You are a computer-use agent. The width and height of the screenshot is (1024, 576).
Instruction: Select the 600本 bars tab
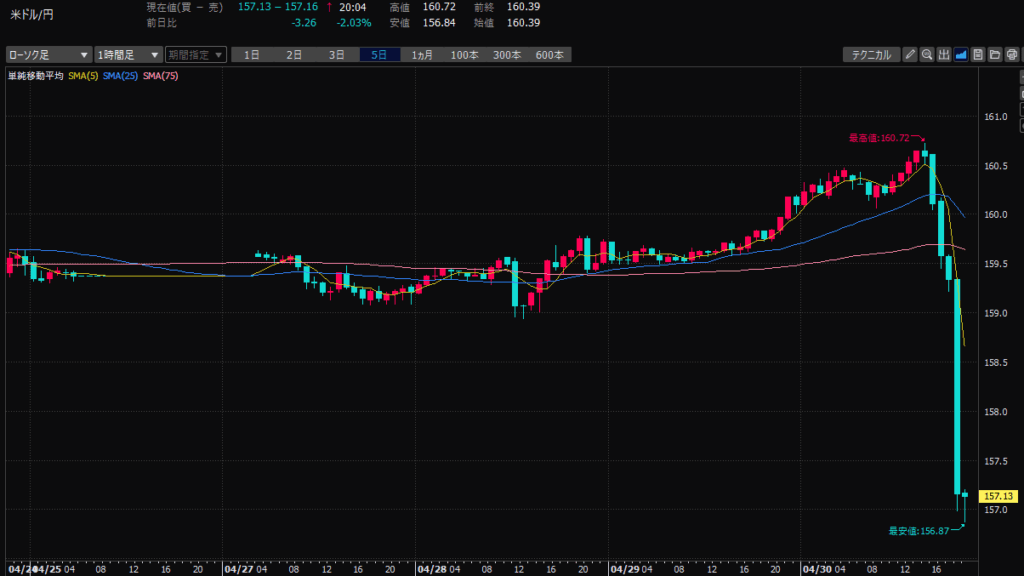coord(549,55)
